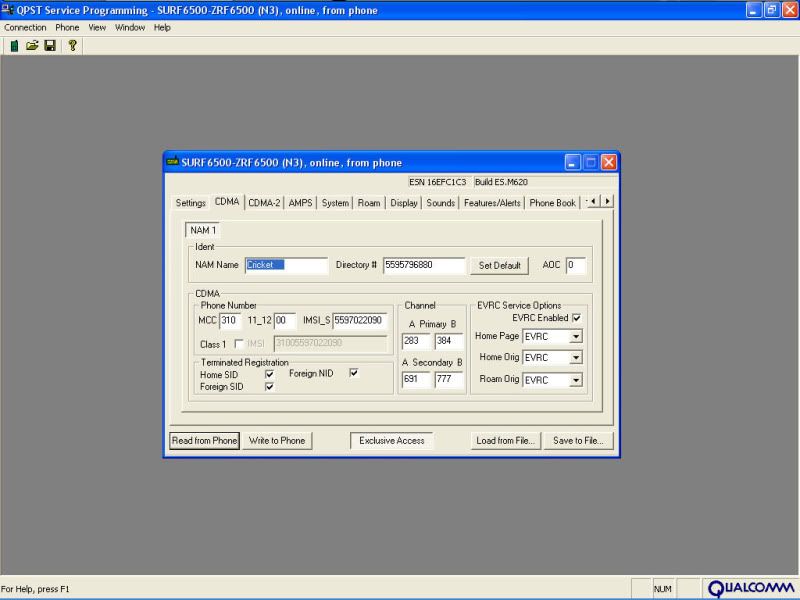This screenshot has width=800, height=600.
Task: Click the NAM Name field containing Cricket
Action: coord(286,265)
